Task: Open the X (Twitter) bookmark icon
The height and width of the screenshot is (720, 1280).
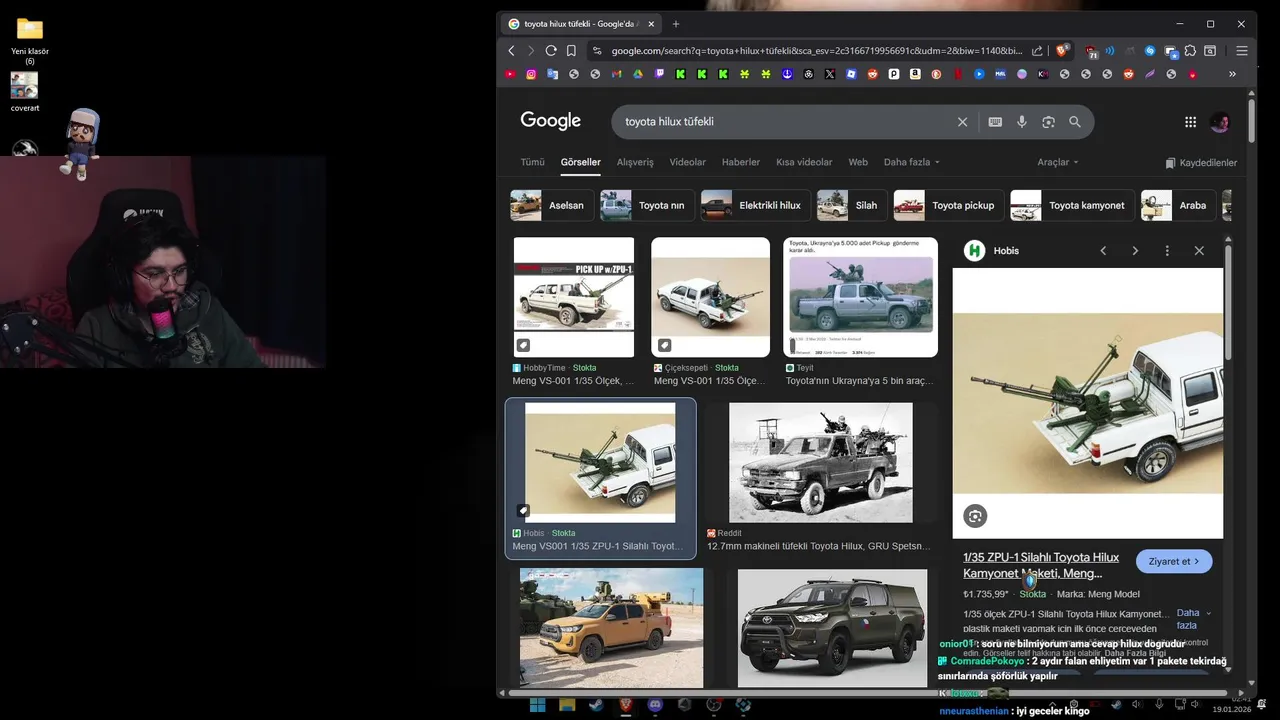Action: tap(830, 74)
